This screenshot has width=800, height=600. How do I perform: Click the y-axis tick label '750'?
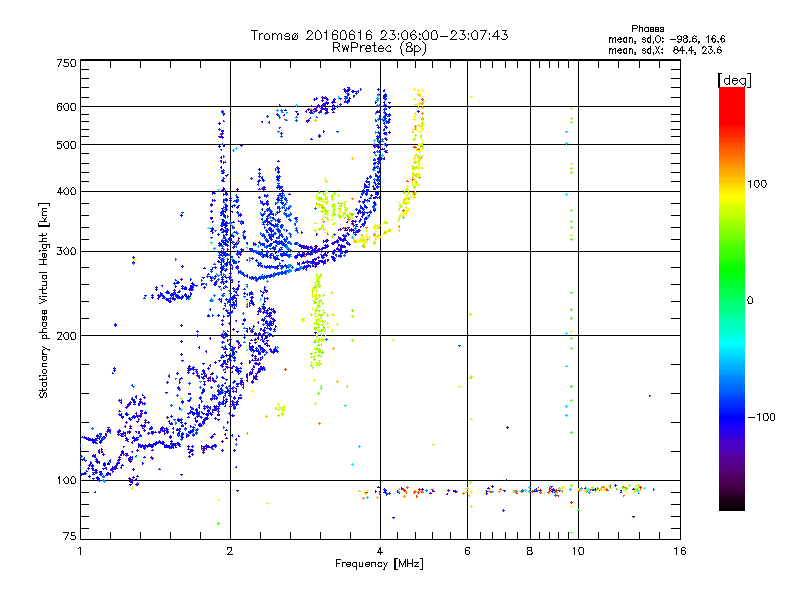point(67,63)
